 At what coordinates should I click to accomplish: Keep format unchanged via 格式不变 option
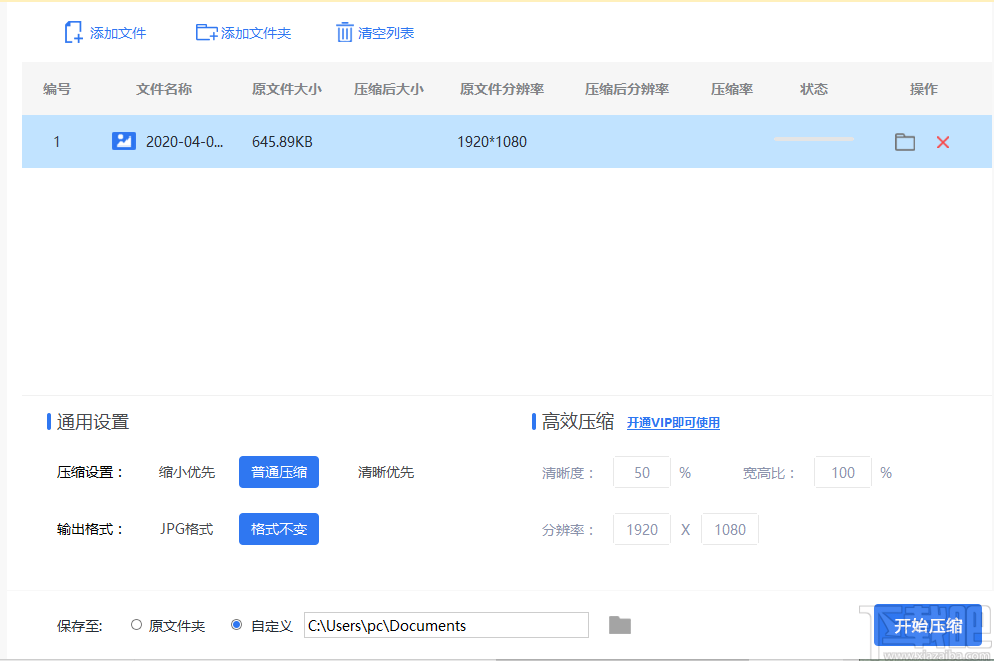pos(278,529)
